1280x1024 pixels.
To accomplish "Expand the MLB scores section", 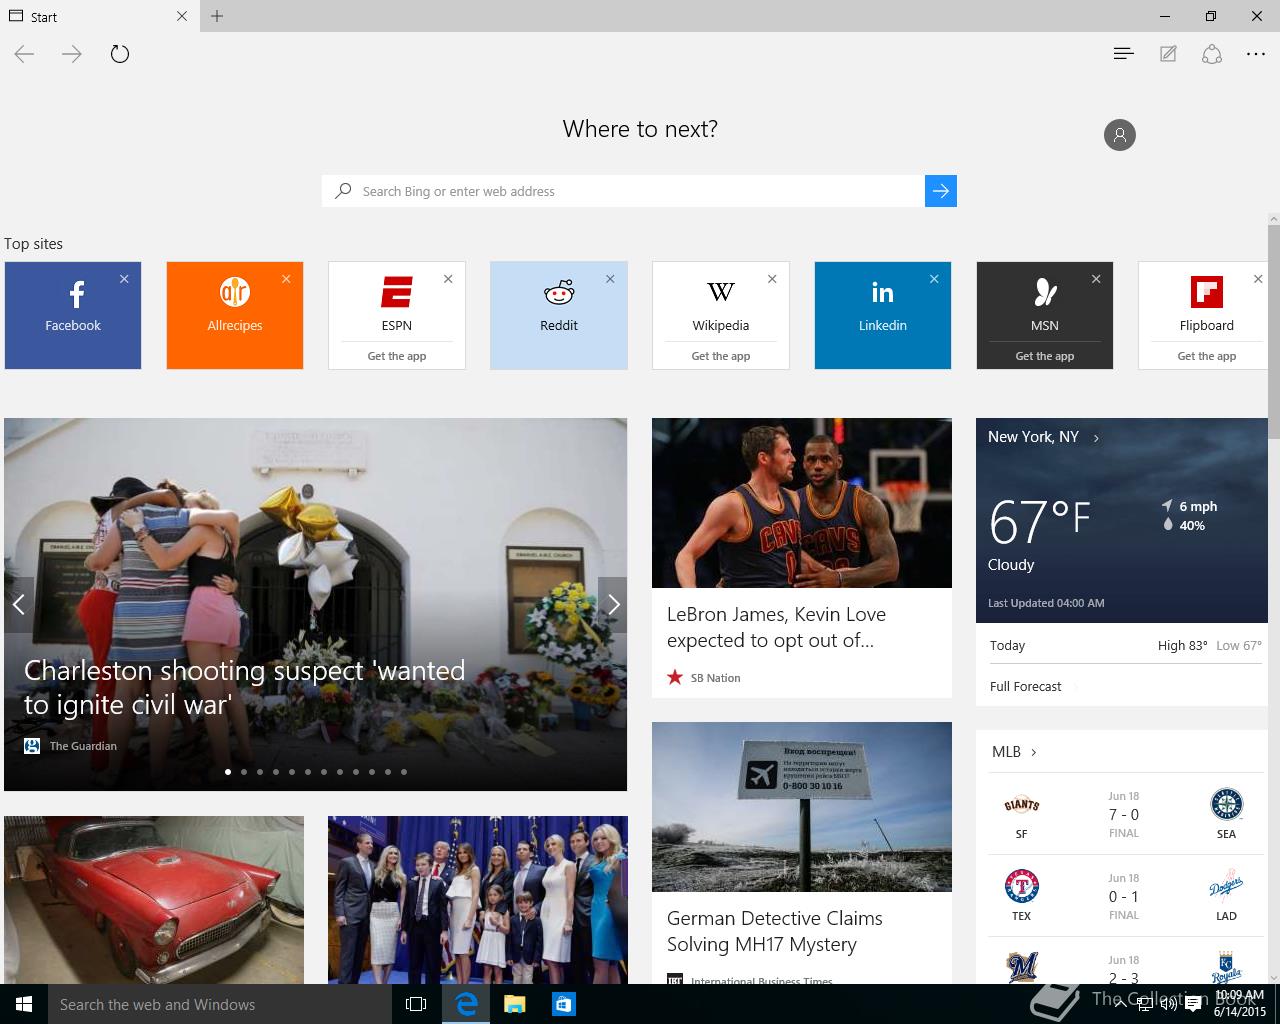I will (x=1014, y=752).
